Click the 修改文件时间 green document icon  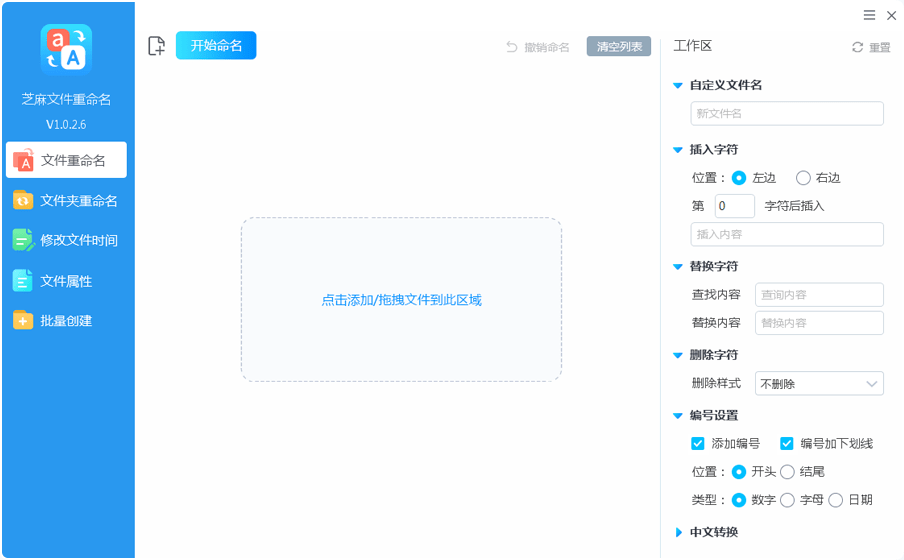click(x=23, y=240)
